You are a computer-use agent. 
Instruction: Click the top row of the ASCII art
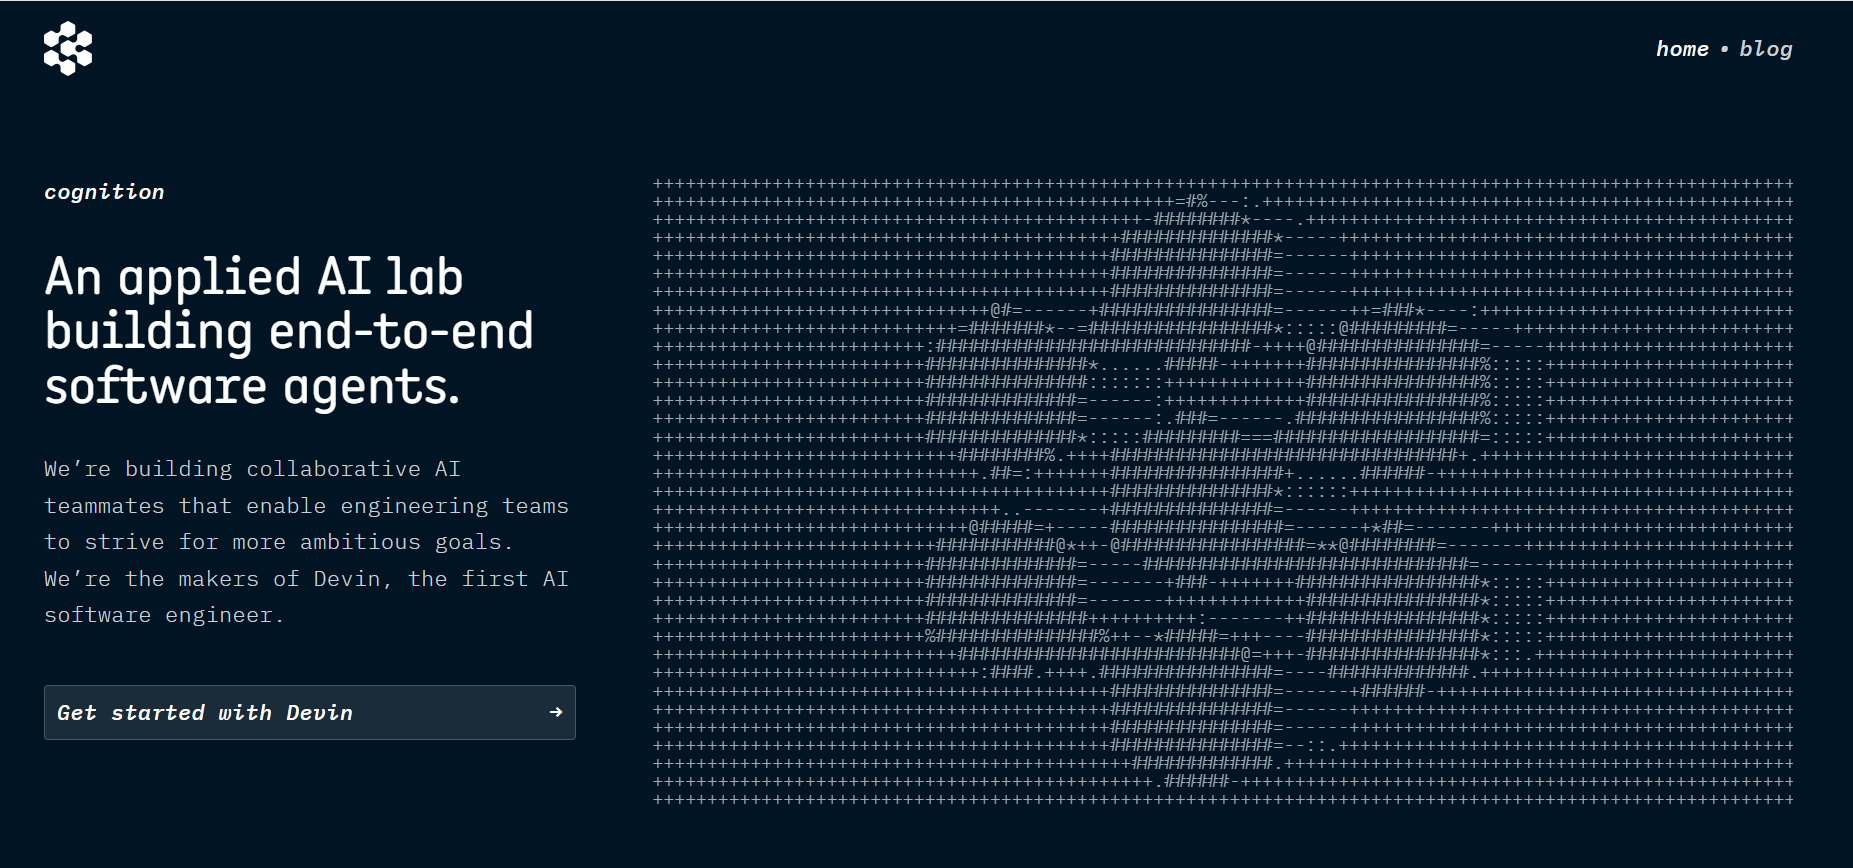(1223, 184)
